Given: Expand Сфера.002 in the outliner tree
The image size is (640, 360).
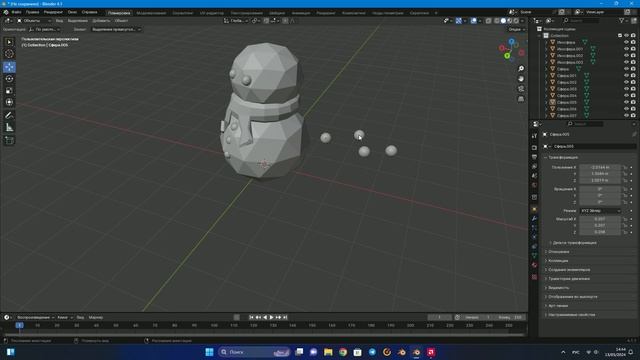Looking at the screenshot, I should pyautogui.click(x=546, y=82).
